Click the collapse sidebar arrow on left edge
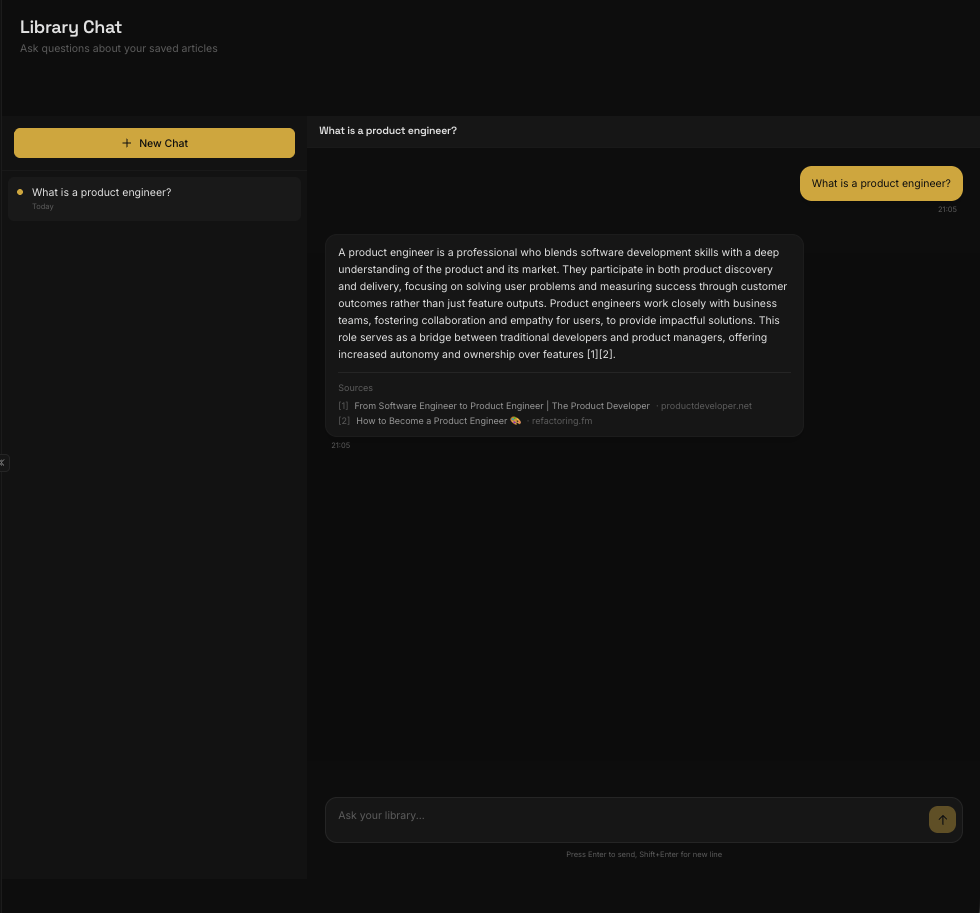 [4, 462]
